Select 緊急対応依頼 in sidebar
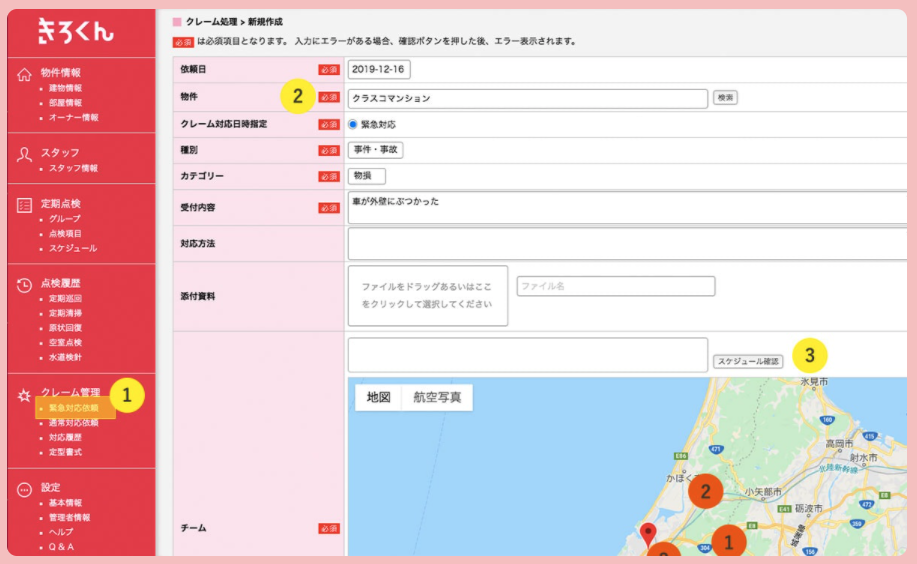Viewport: 917px width, 564px height. point(74,408)
